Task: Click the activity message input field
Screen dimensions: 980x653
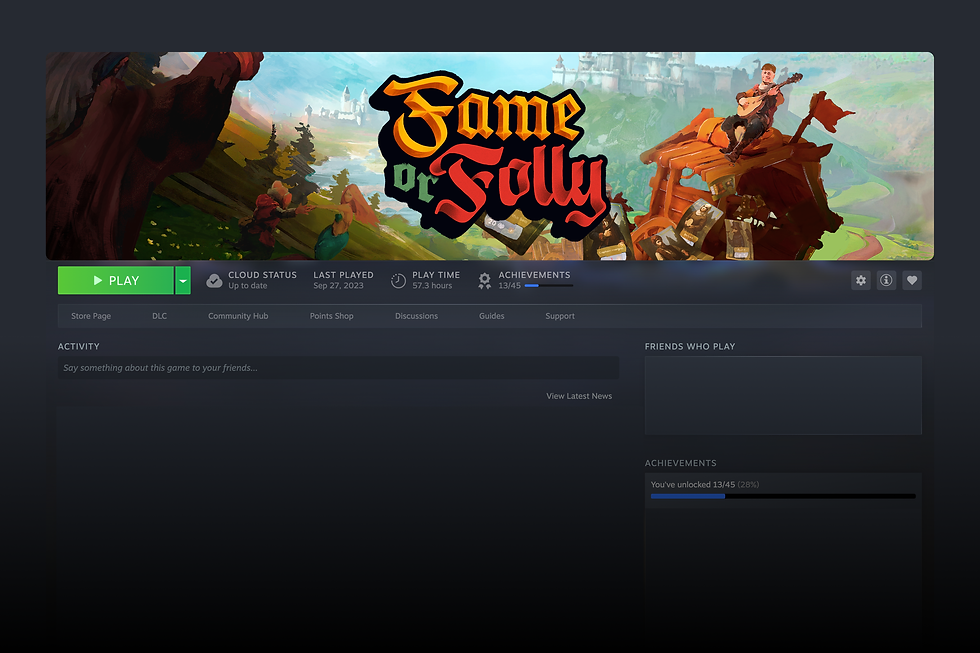Action: click(x=338, y=368)
